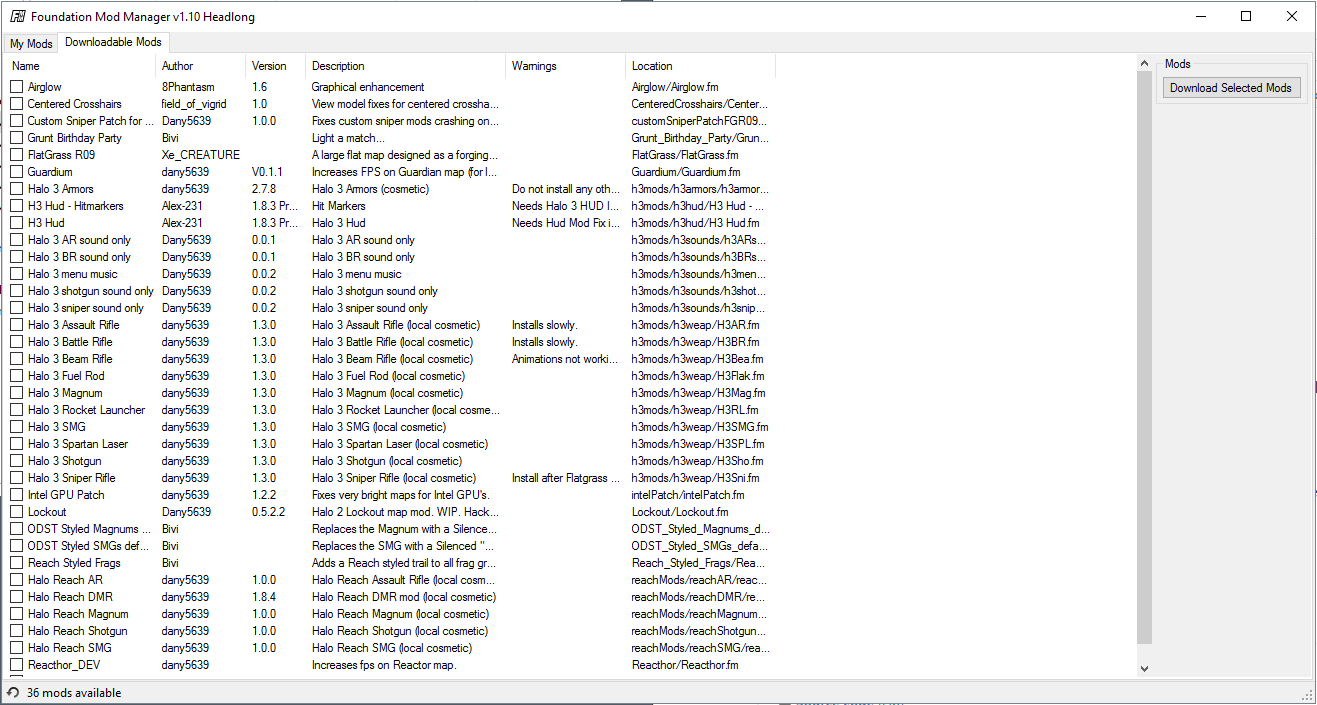Screen dimensions: 1317x705
Task: Click 'Hit Markers' description text
Action: (x=339, y=206)
